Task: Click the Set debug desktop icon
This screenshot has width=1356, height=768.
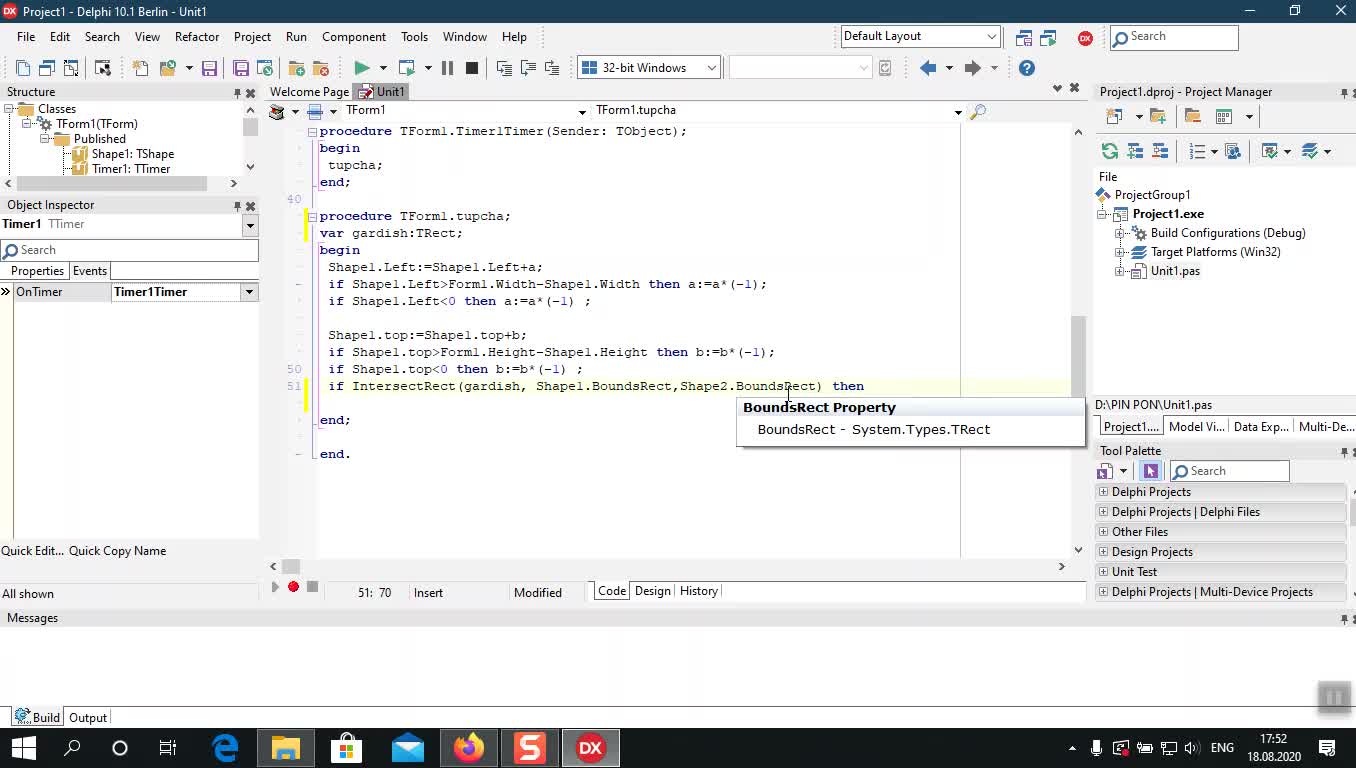Action: (1048, 38)
